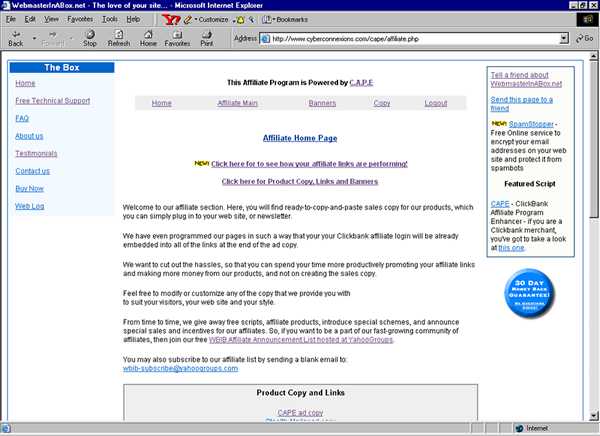
Task: Open Affiliate Main in the navigation bar
Action: coord(237,103)
